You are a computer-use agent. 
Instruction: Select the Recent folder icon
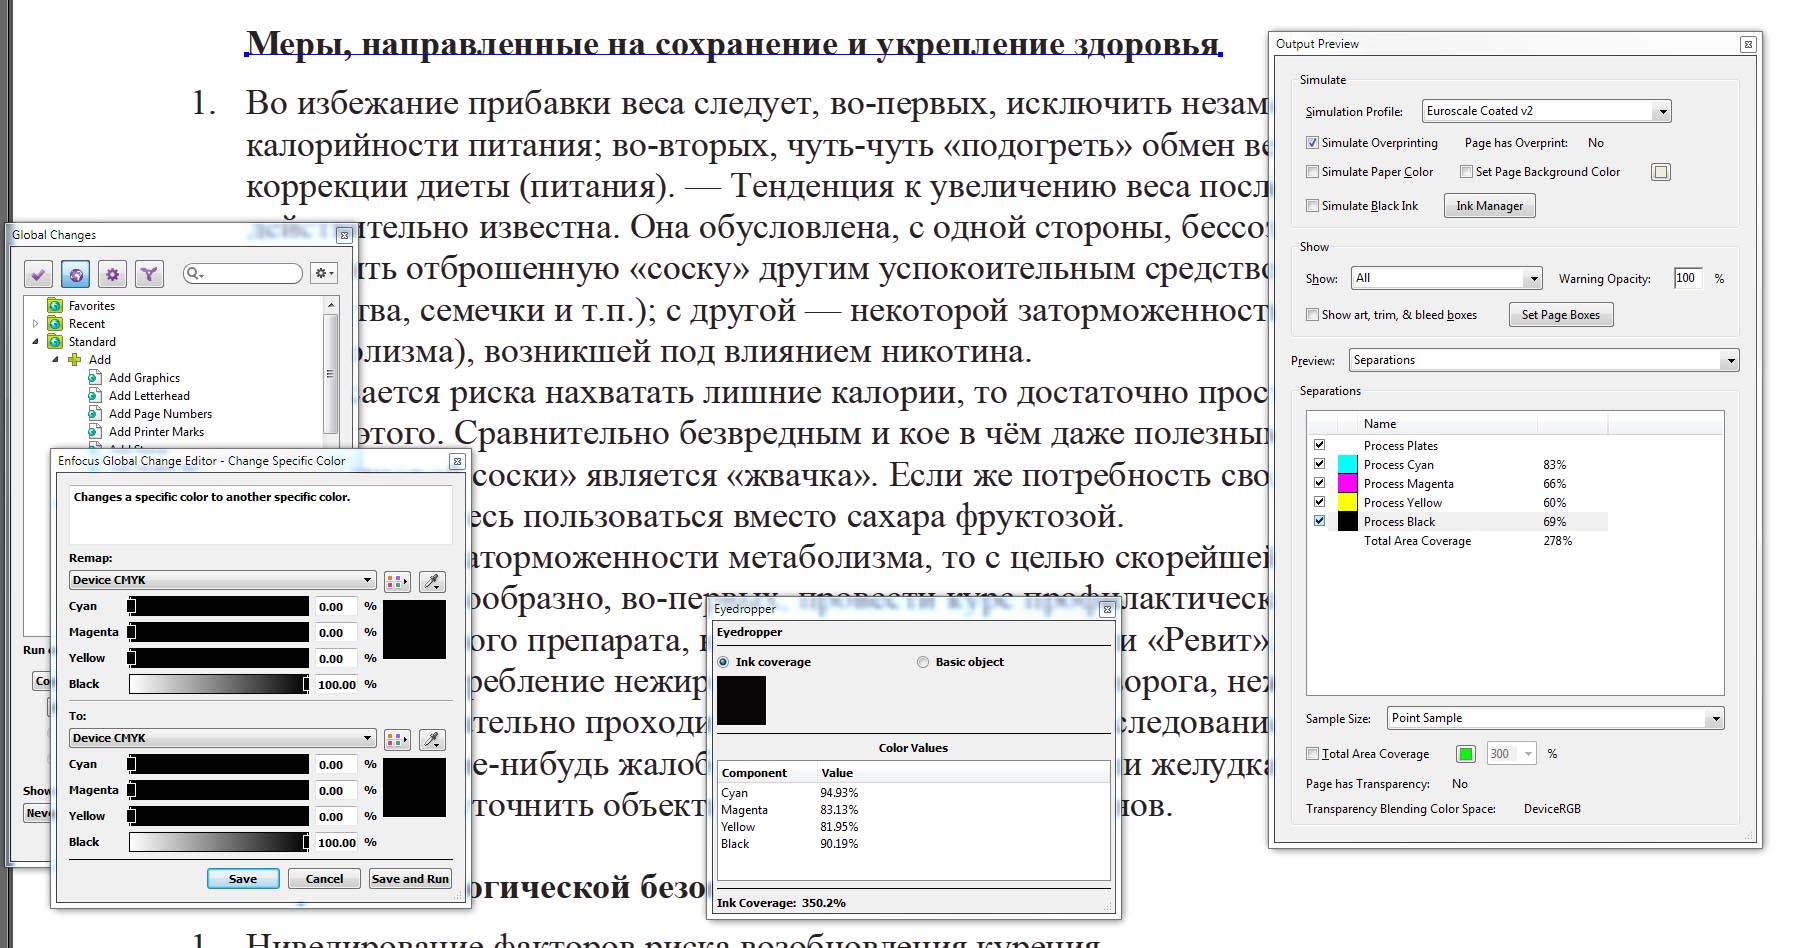(55, 324)
